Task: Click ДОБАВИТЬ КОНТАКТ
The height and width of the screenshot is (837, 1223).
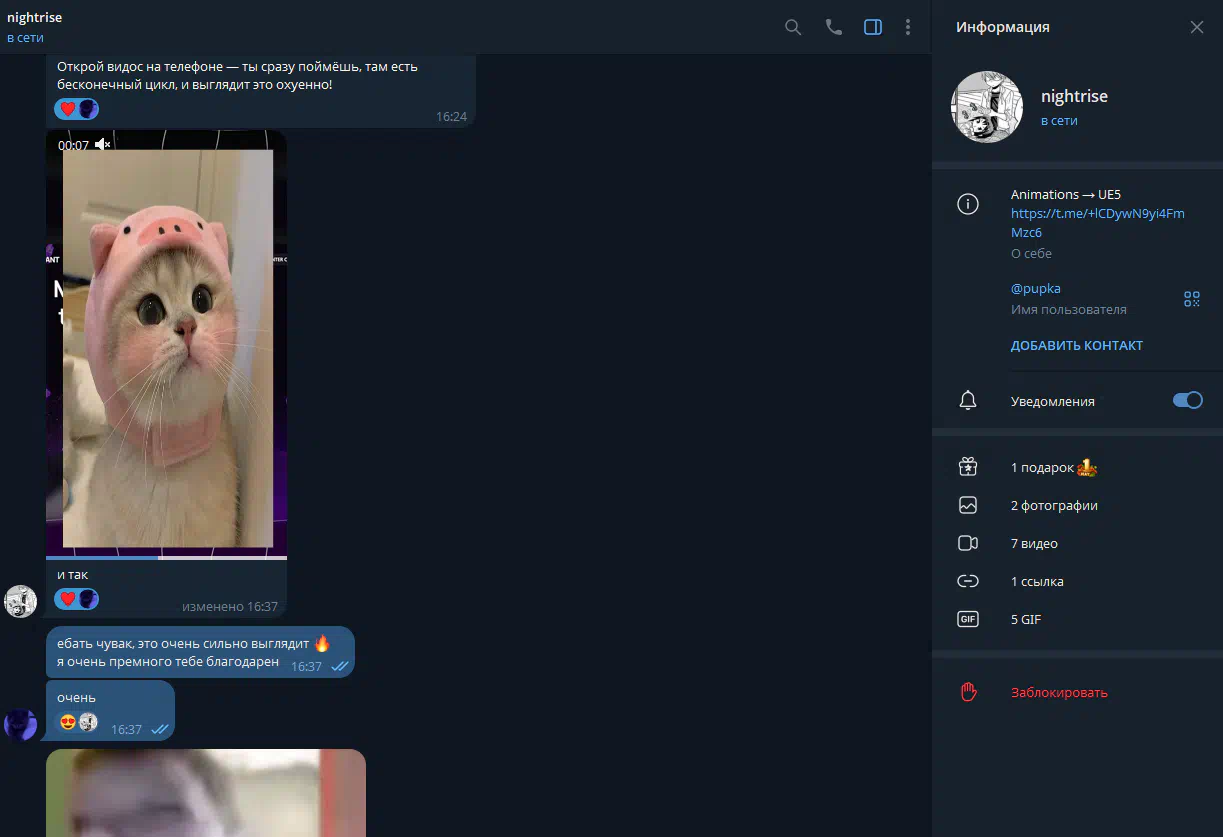Action: [x=1077, y=345]
